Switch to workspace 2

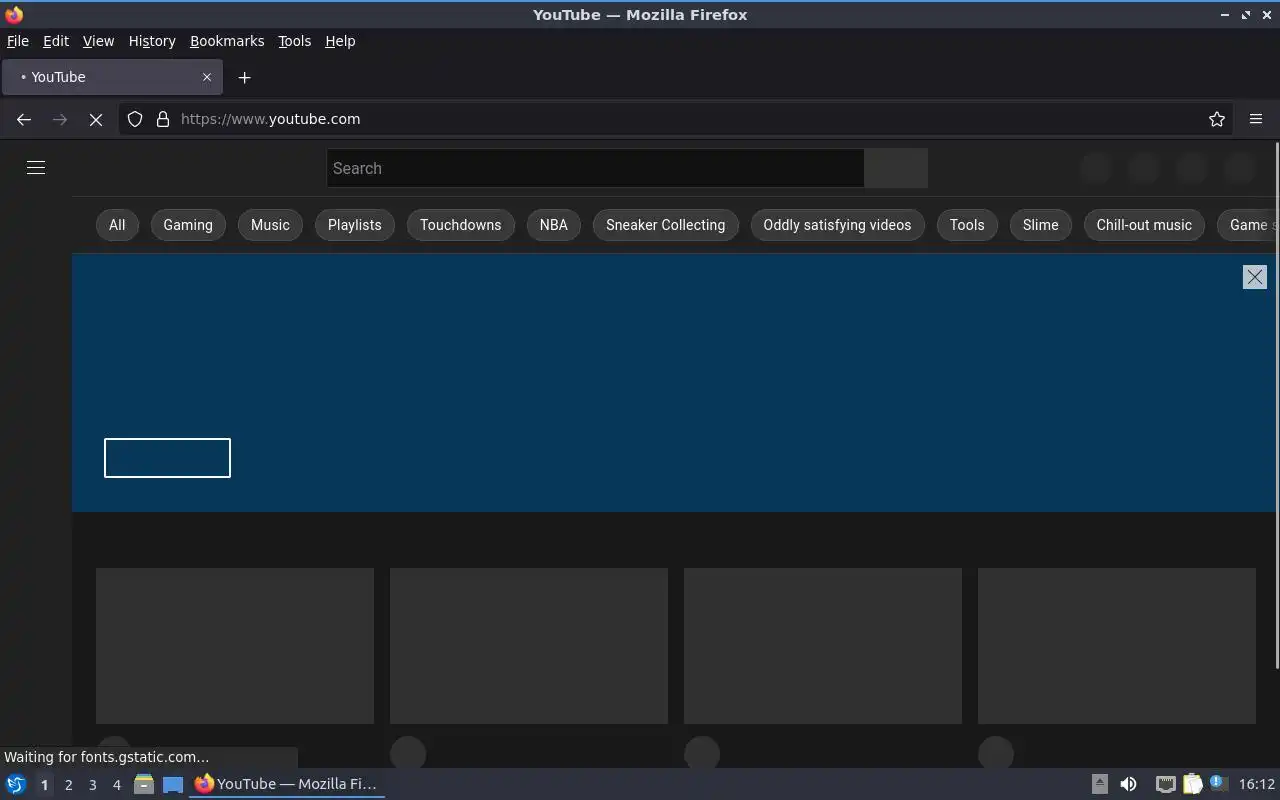(x=68, y=785)
